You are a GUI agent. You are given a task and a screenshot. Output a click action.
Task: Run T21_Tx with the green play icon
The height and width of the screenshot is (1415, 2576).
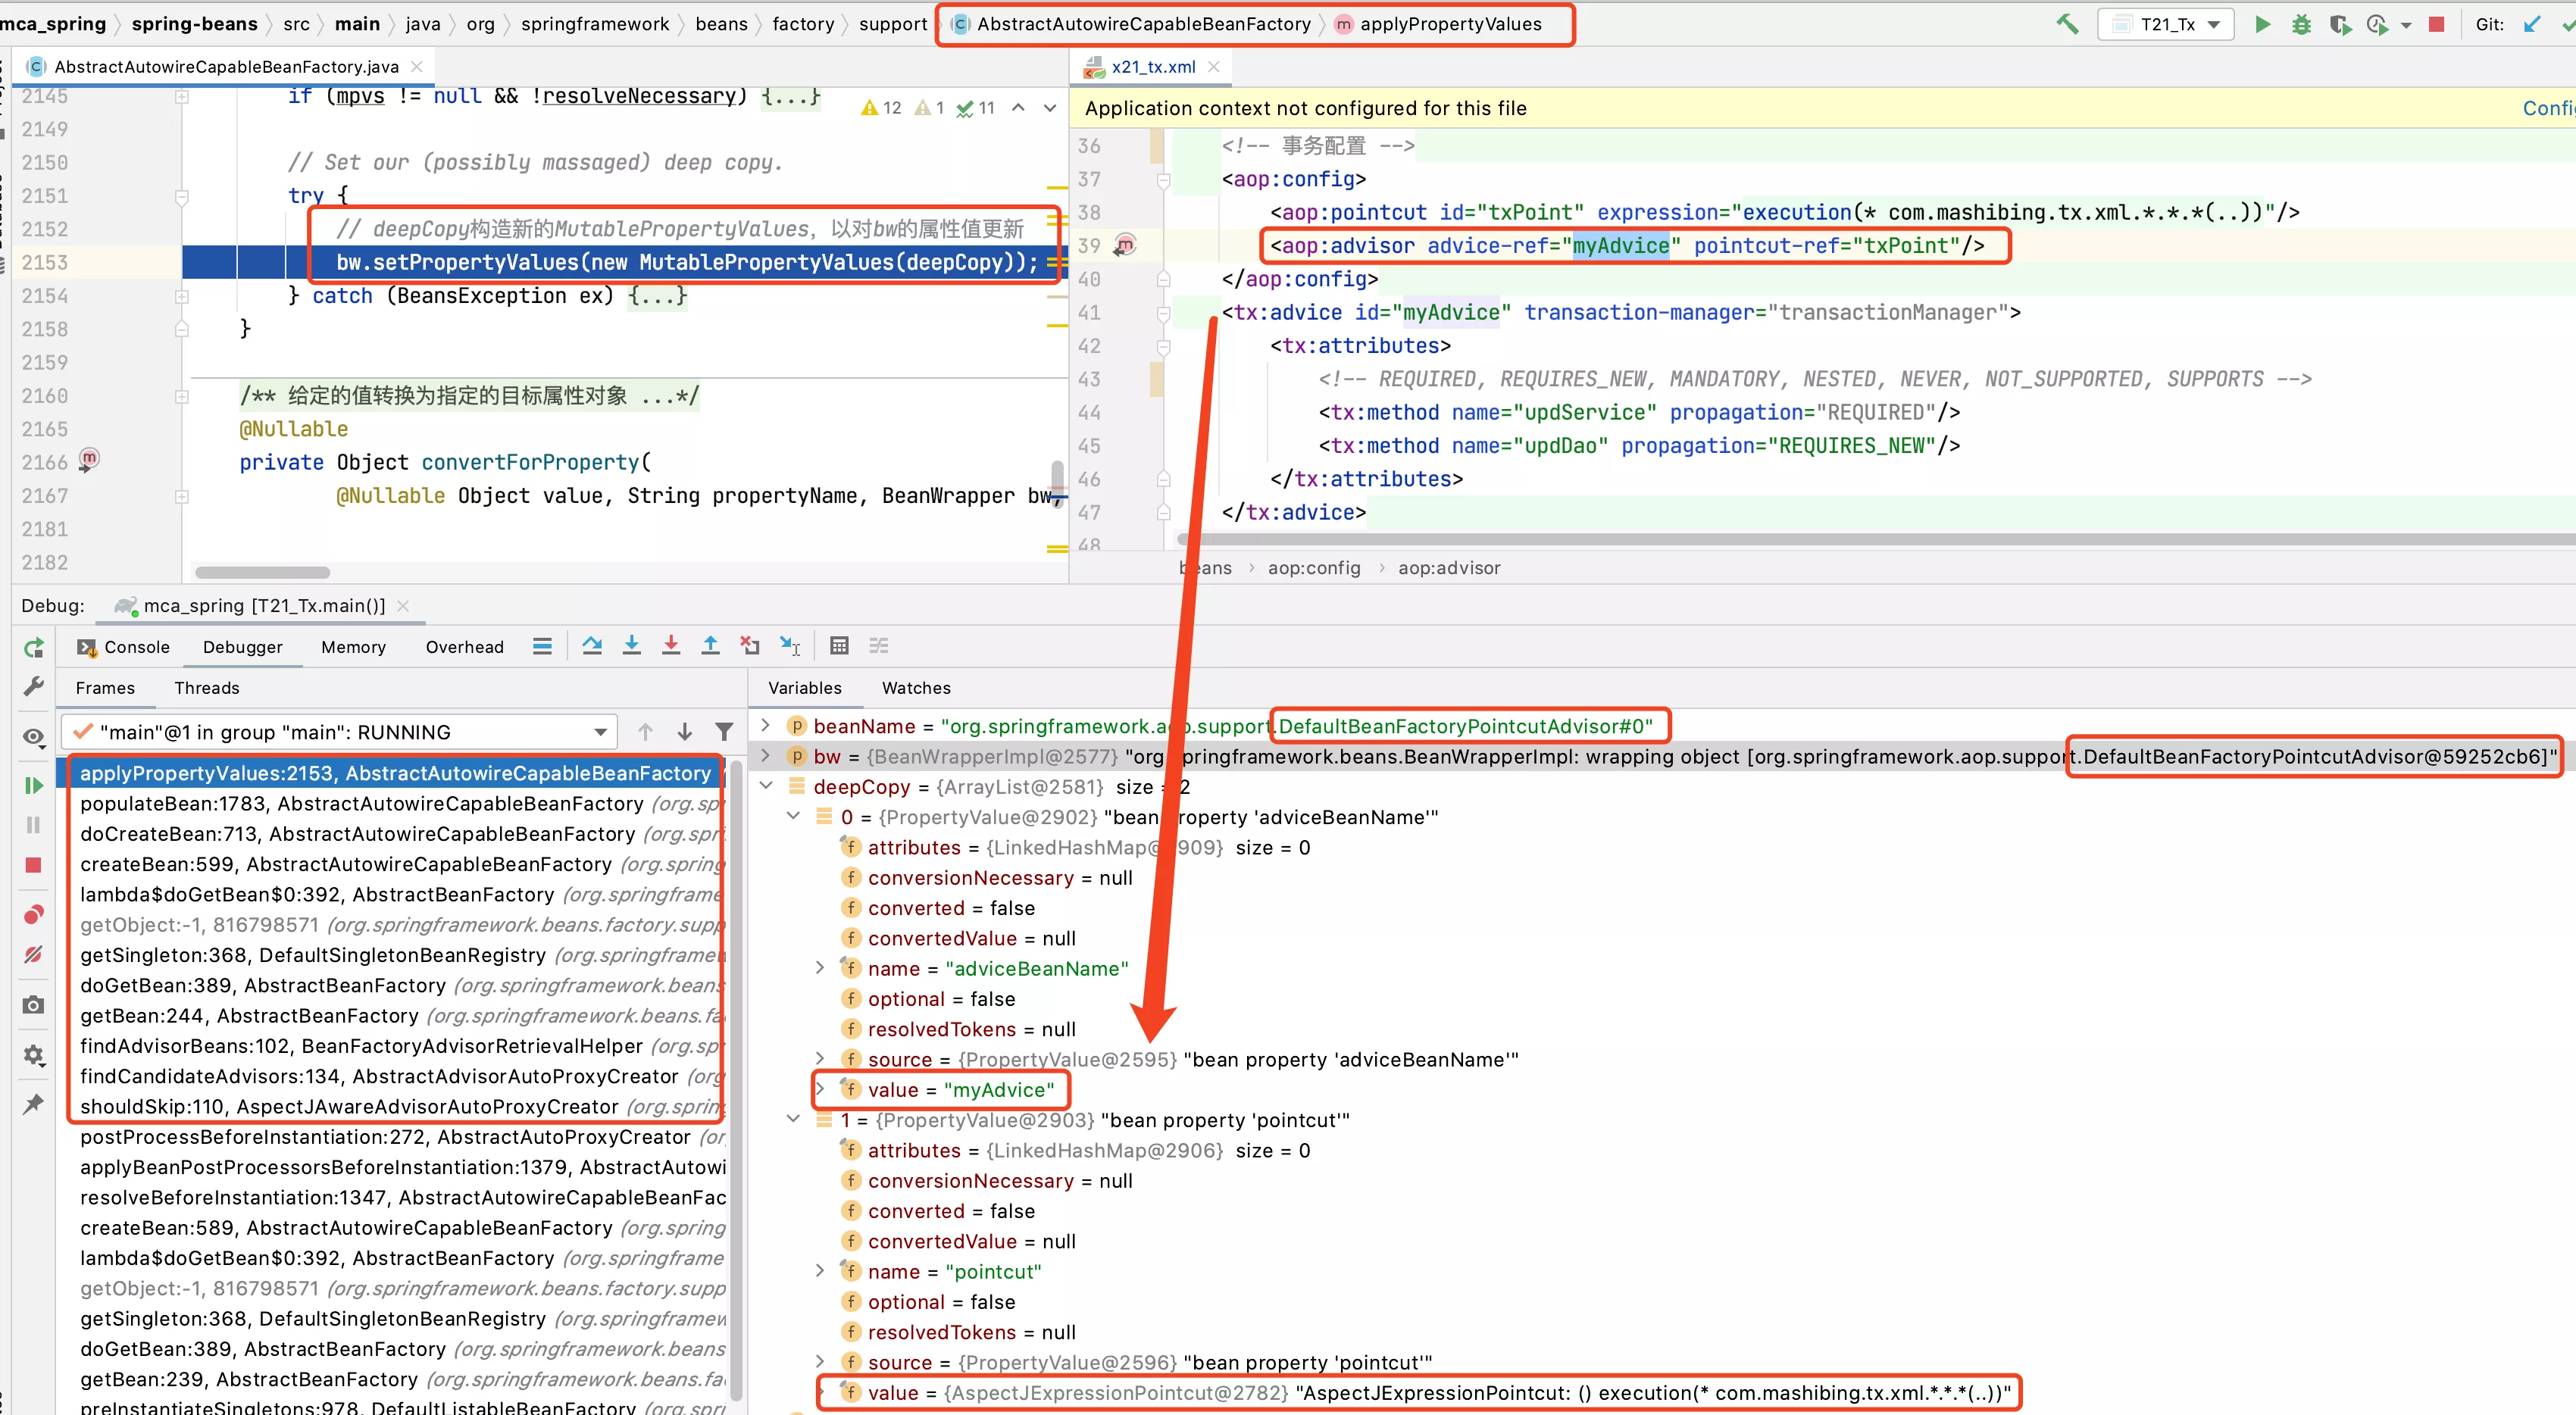point(2262,24)
